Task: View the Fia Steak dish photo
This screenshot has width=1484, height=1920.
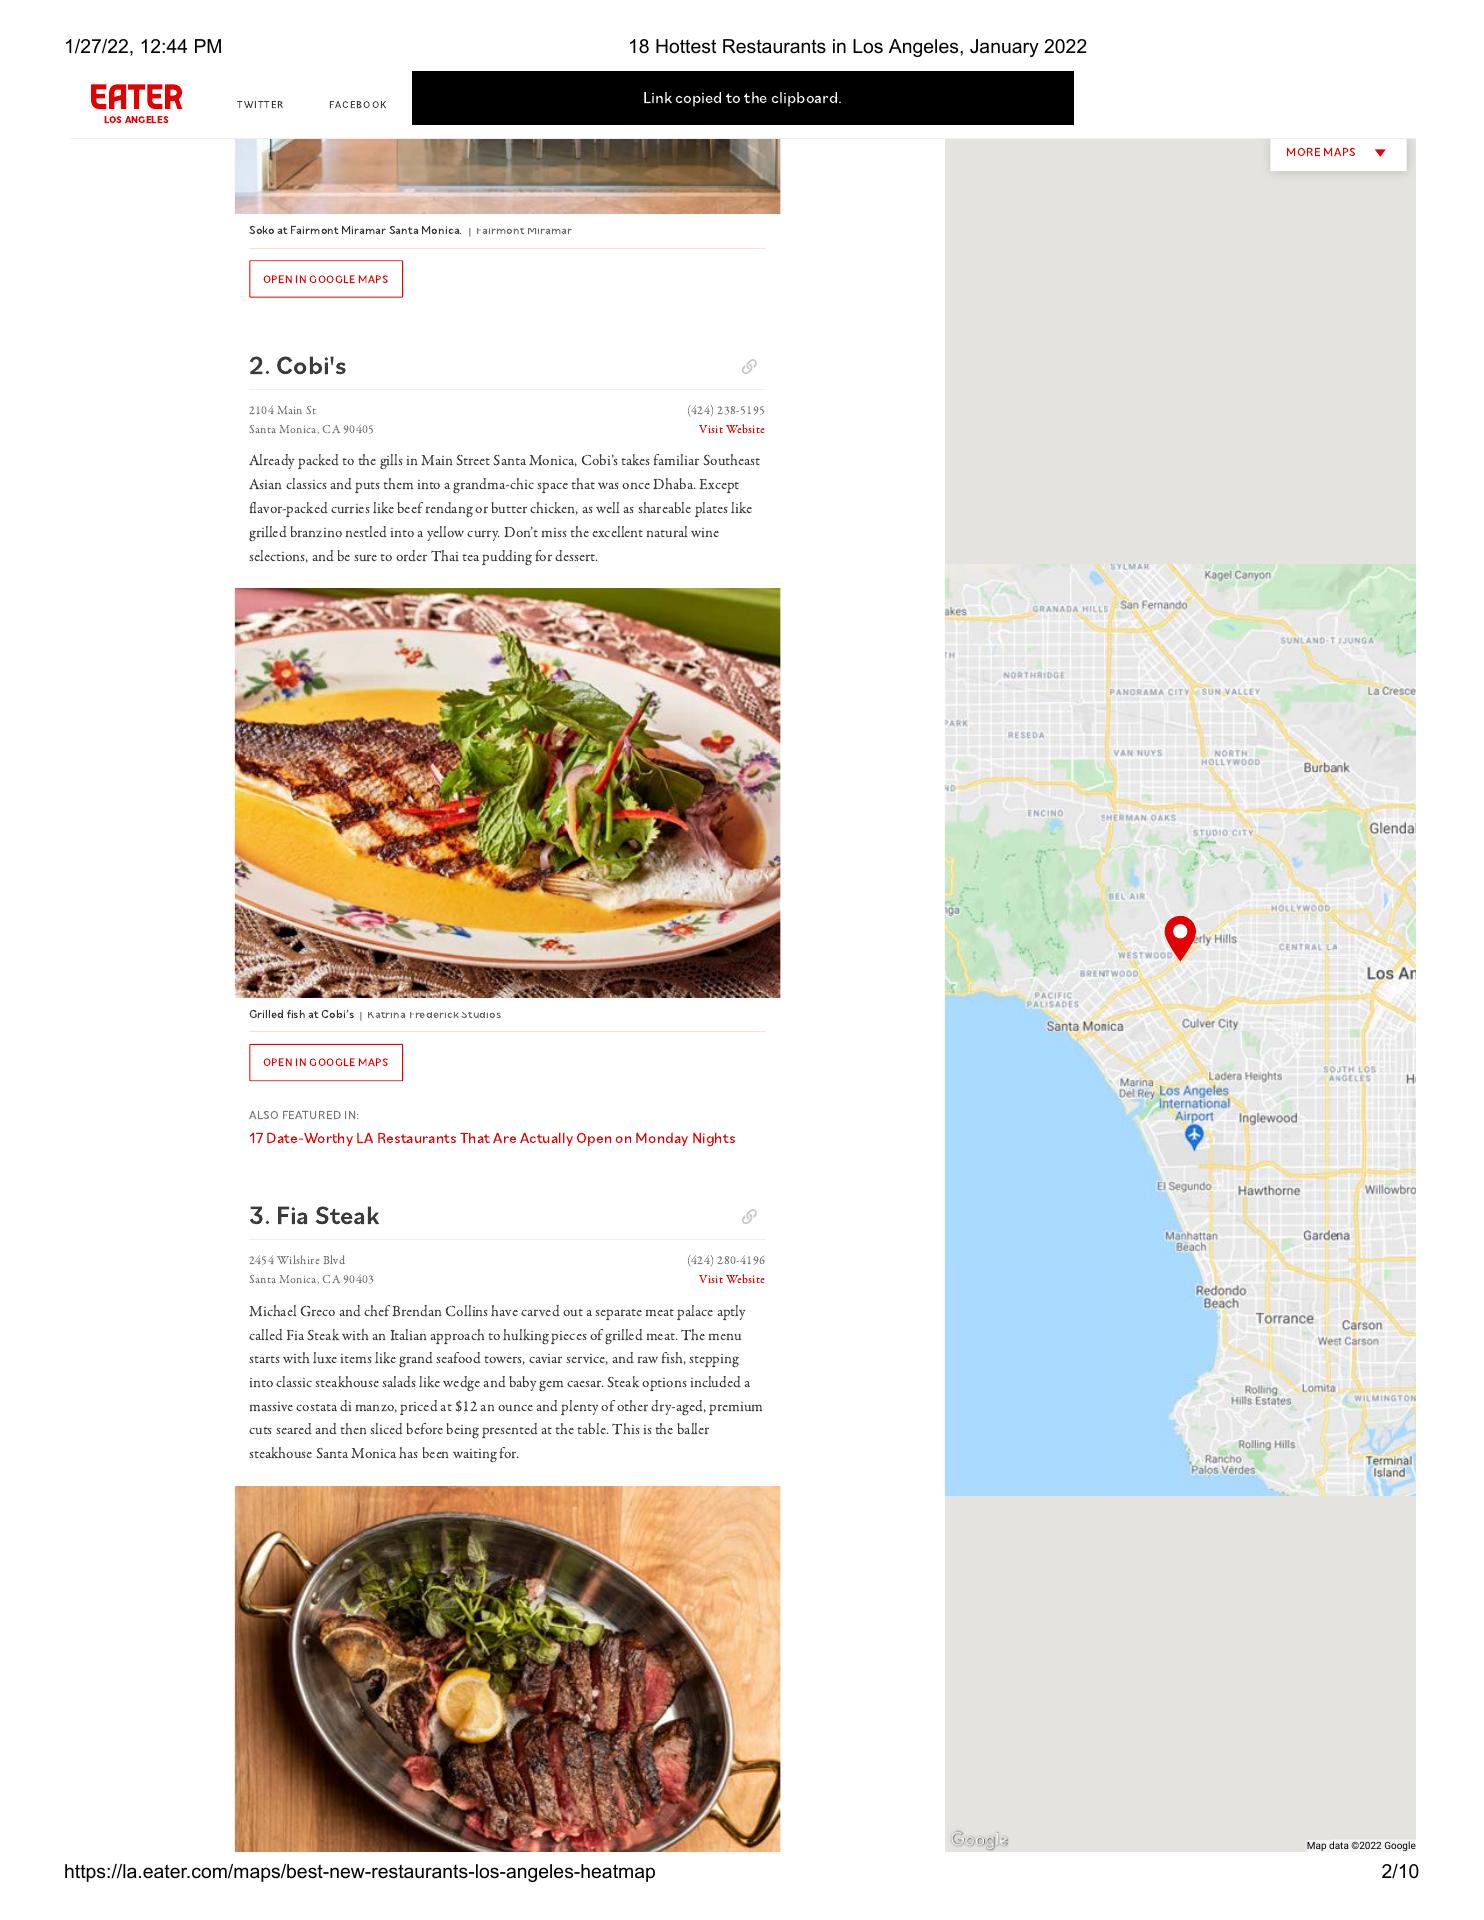Action: (507, 1668)
